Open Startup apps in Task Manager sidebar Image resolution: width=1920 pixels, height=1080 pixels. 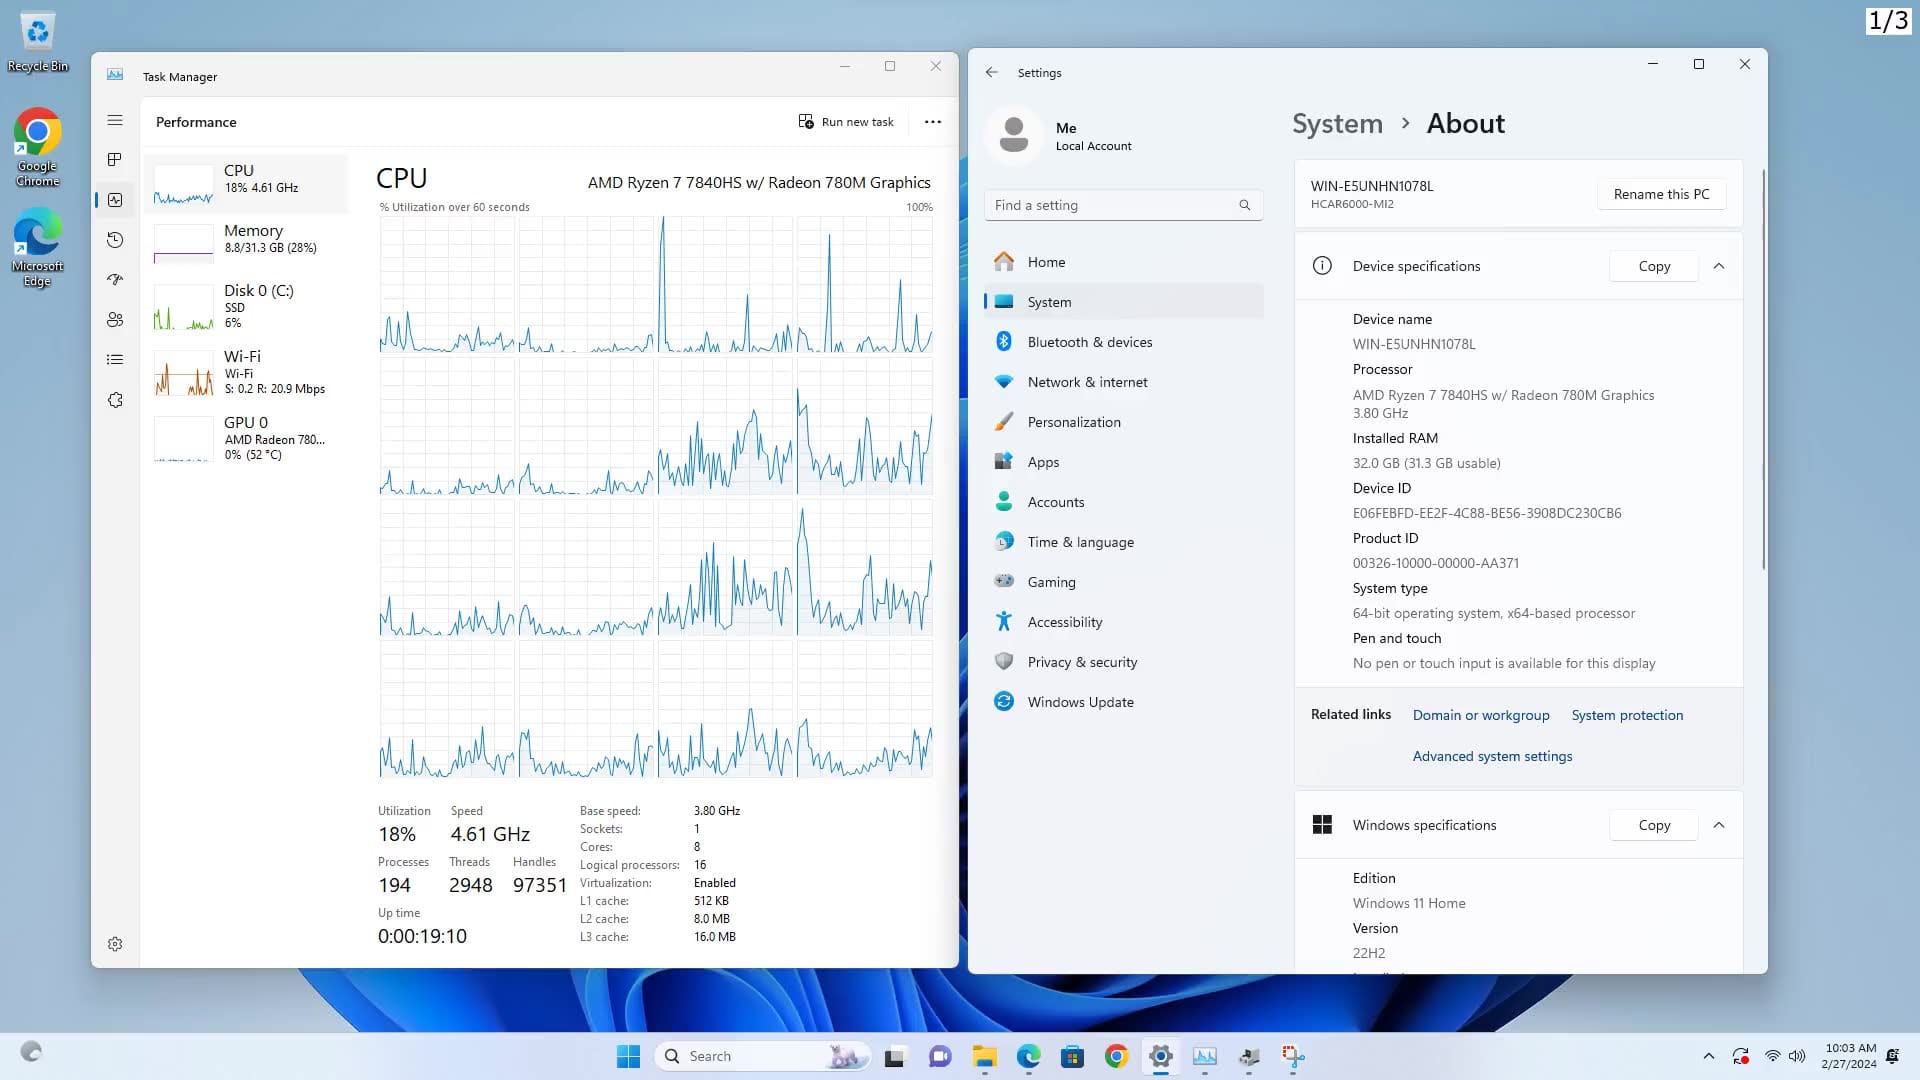[115, 280]
